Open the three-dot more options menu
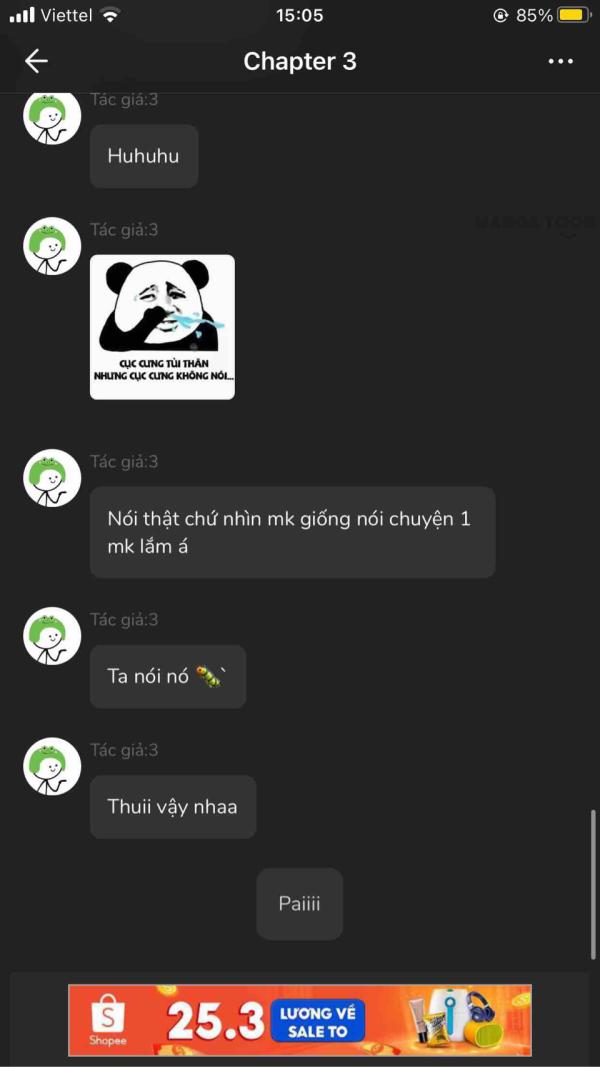Screen dimensions: 600x1067 [x=561, y=61]
